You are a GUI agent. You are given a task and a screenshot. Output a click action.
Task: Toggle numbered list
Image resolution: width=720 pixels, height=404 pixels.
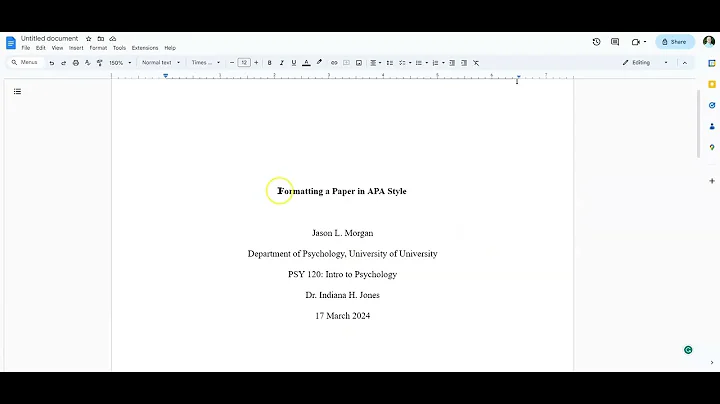tap(435, 63)
